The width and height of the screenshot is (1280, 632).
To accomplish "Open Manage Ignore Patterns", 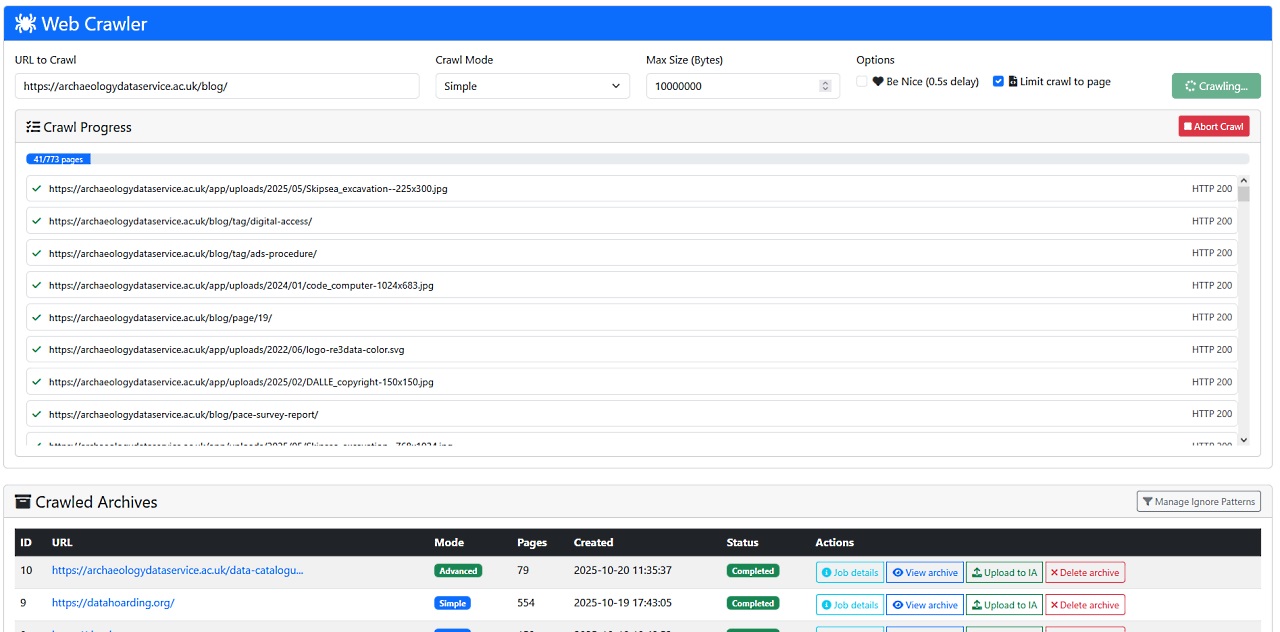I will (x=1198, y=502).
